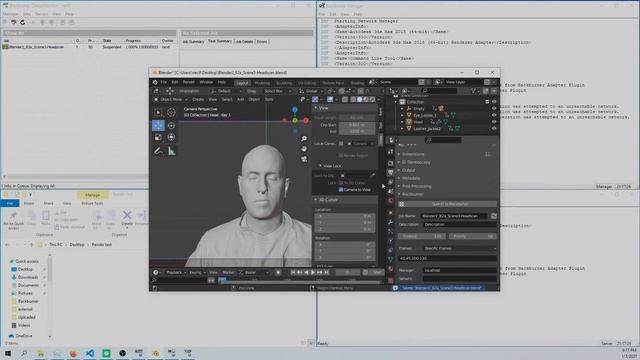Hide the Eye_Lenses object in outliner

click(494, 115)
